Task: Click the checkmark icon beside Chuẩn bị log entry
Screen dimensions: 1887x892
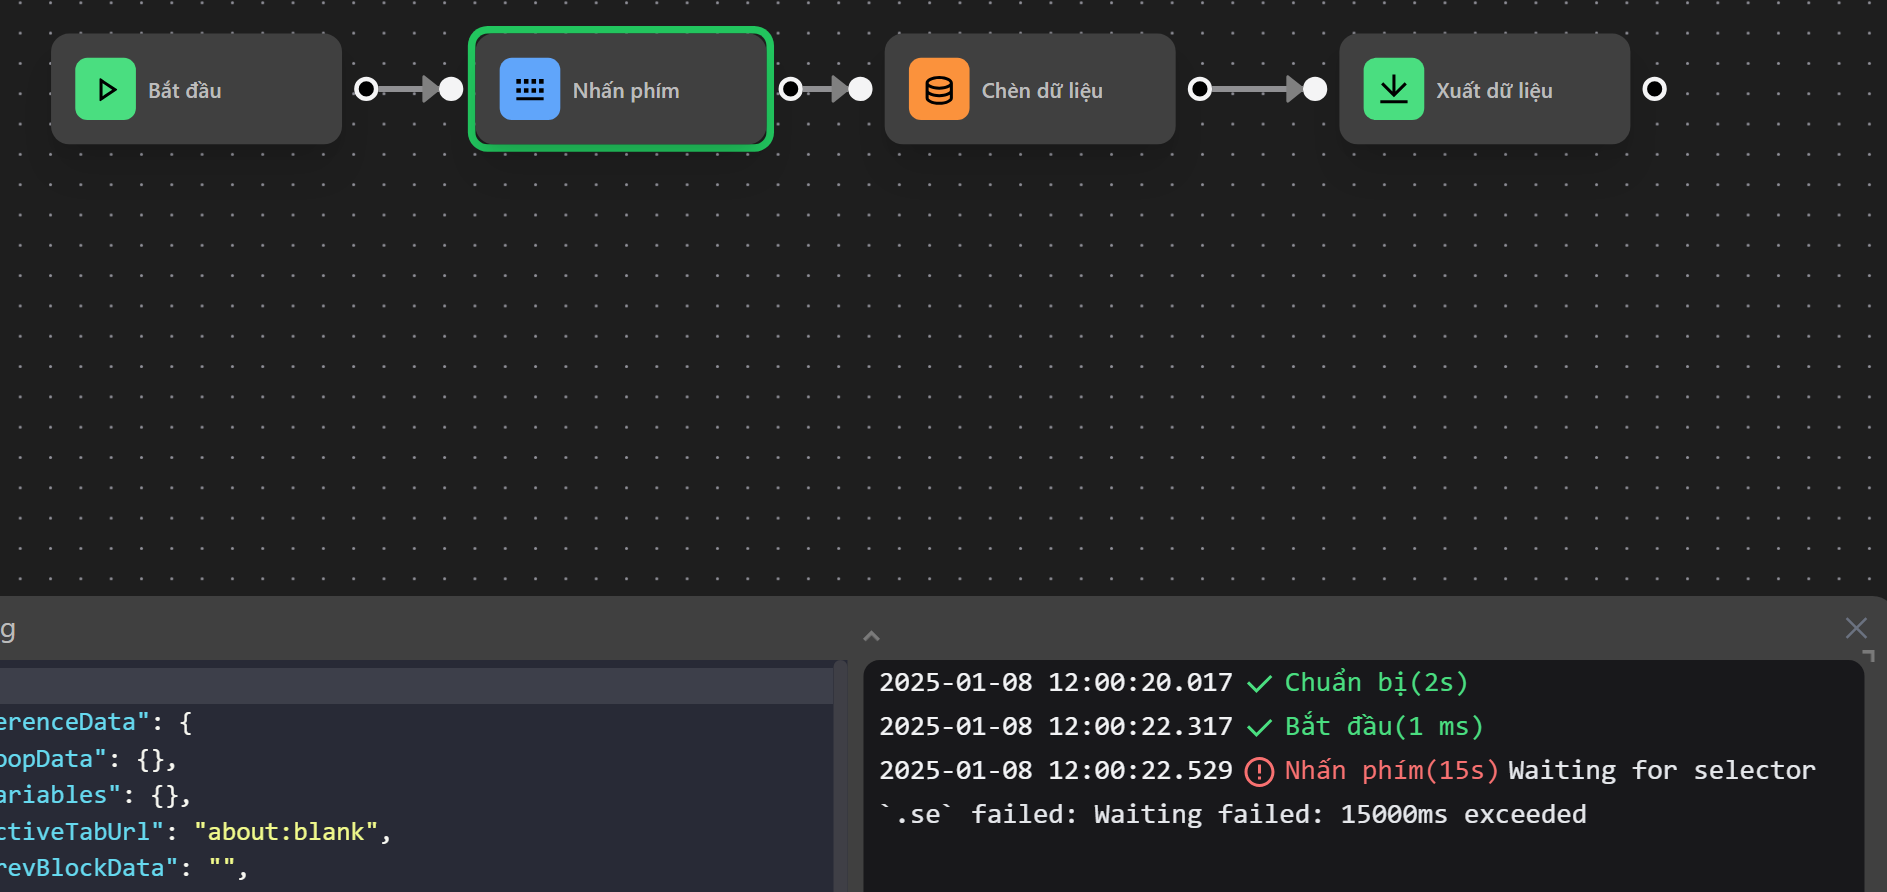Action: coord(1259,684)
